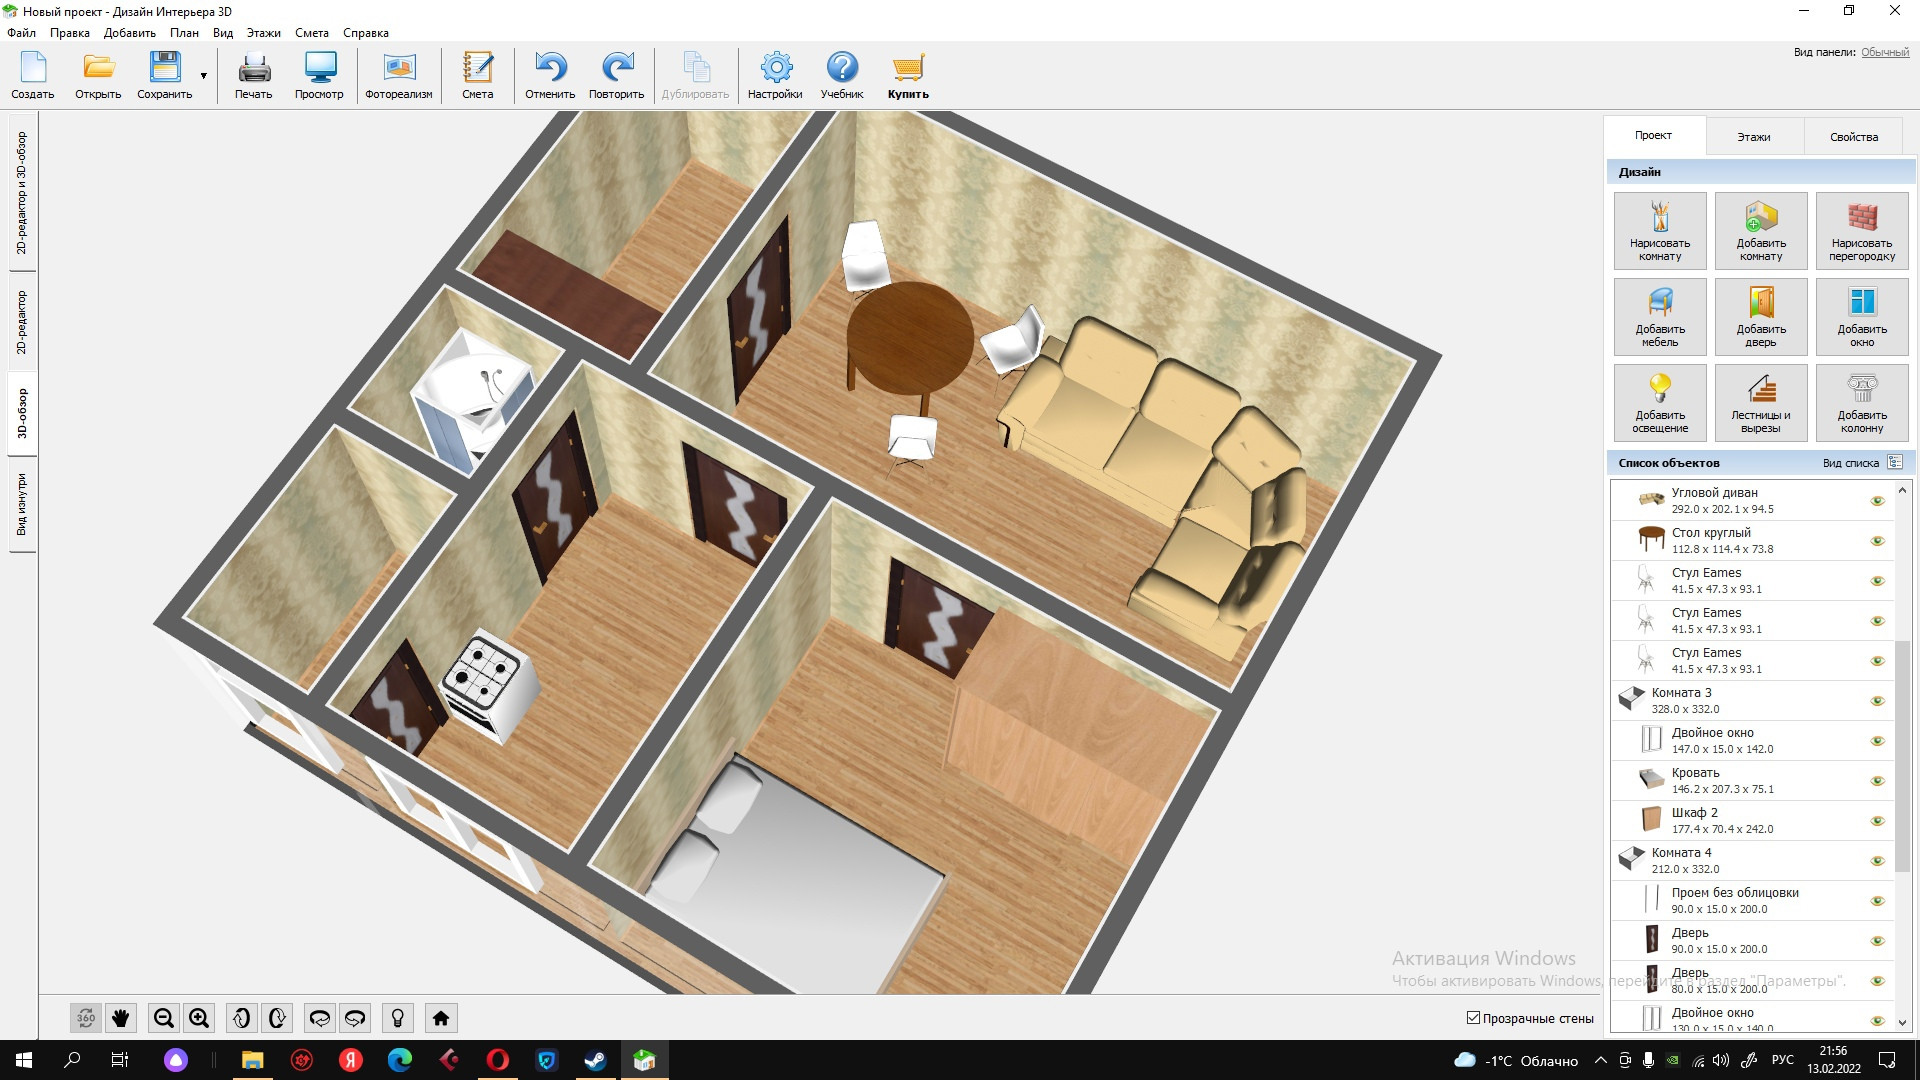Viewport: 1920px width, 1080px height.
Task: Click Лестницы и вырезы icon
Action: pos(1760,389)
